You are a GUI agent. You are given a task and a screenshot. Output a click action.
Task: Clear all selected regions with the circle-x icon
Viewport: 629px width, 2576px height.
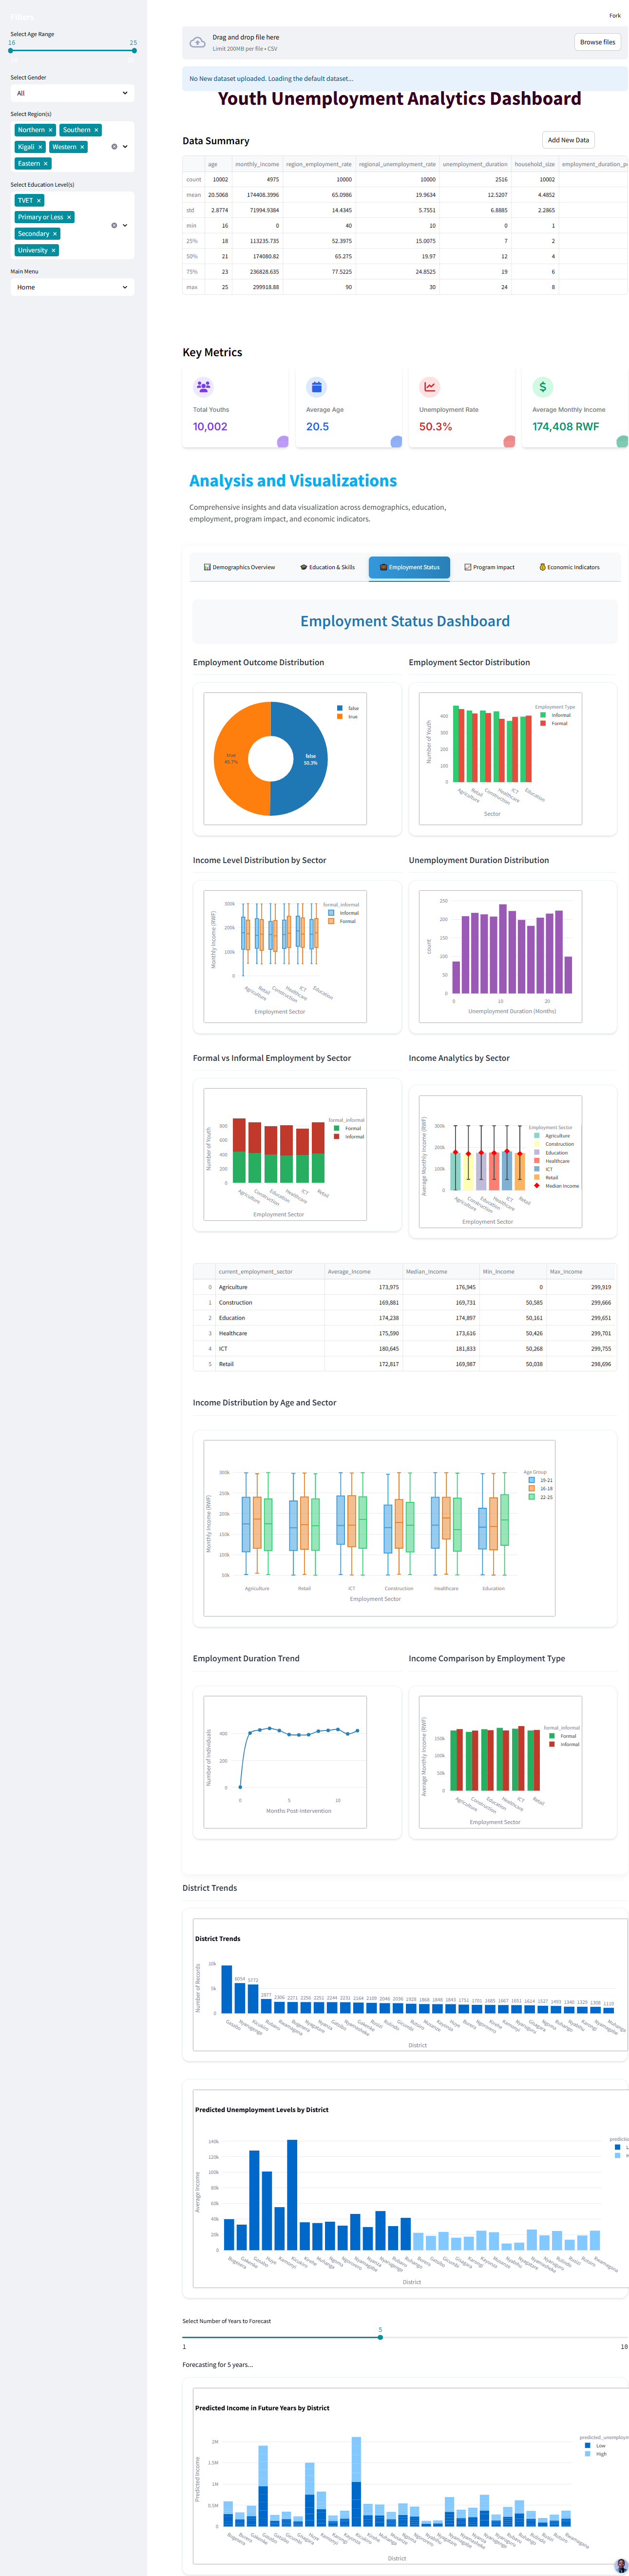[x=114, y=147]
